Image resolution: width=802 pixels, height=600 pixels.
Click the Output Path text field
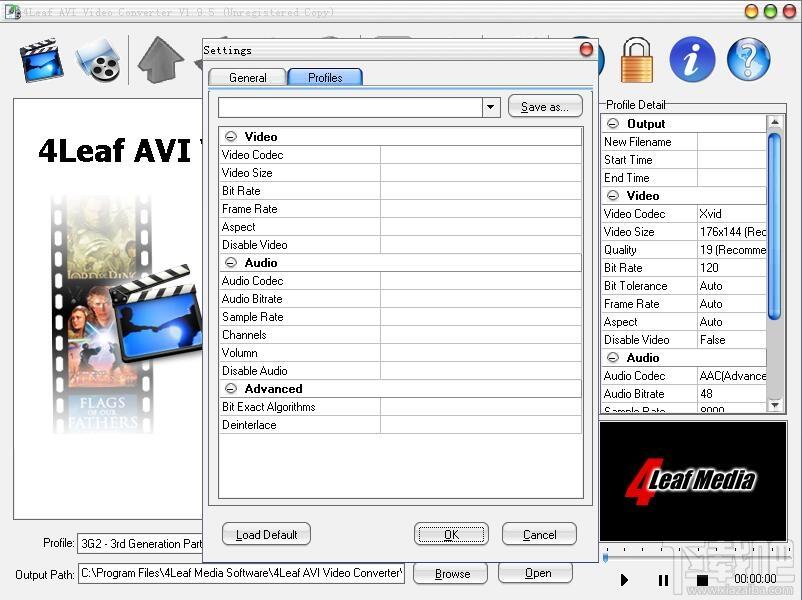(x=241, y=573)
